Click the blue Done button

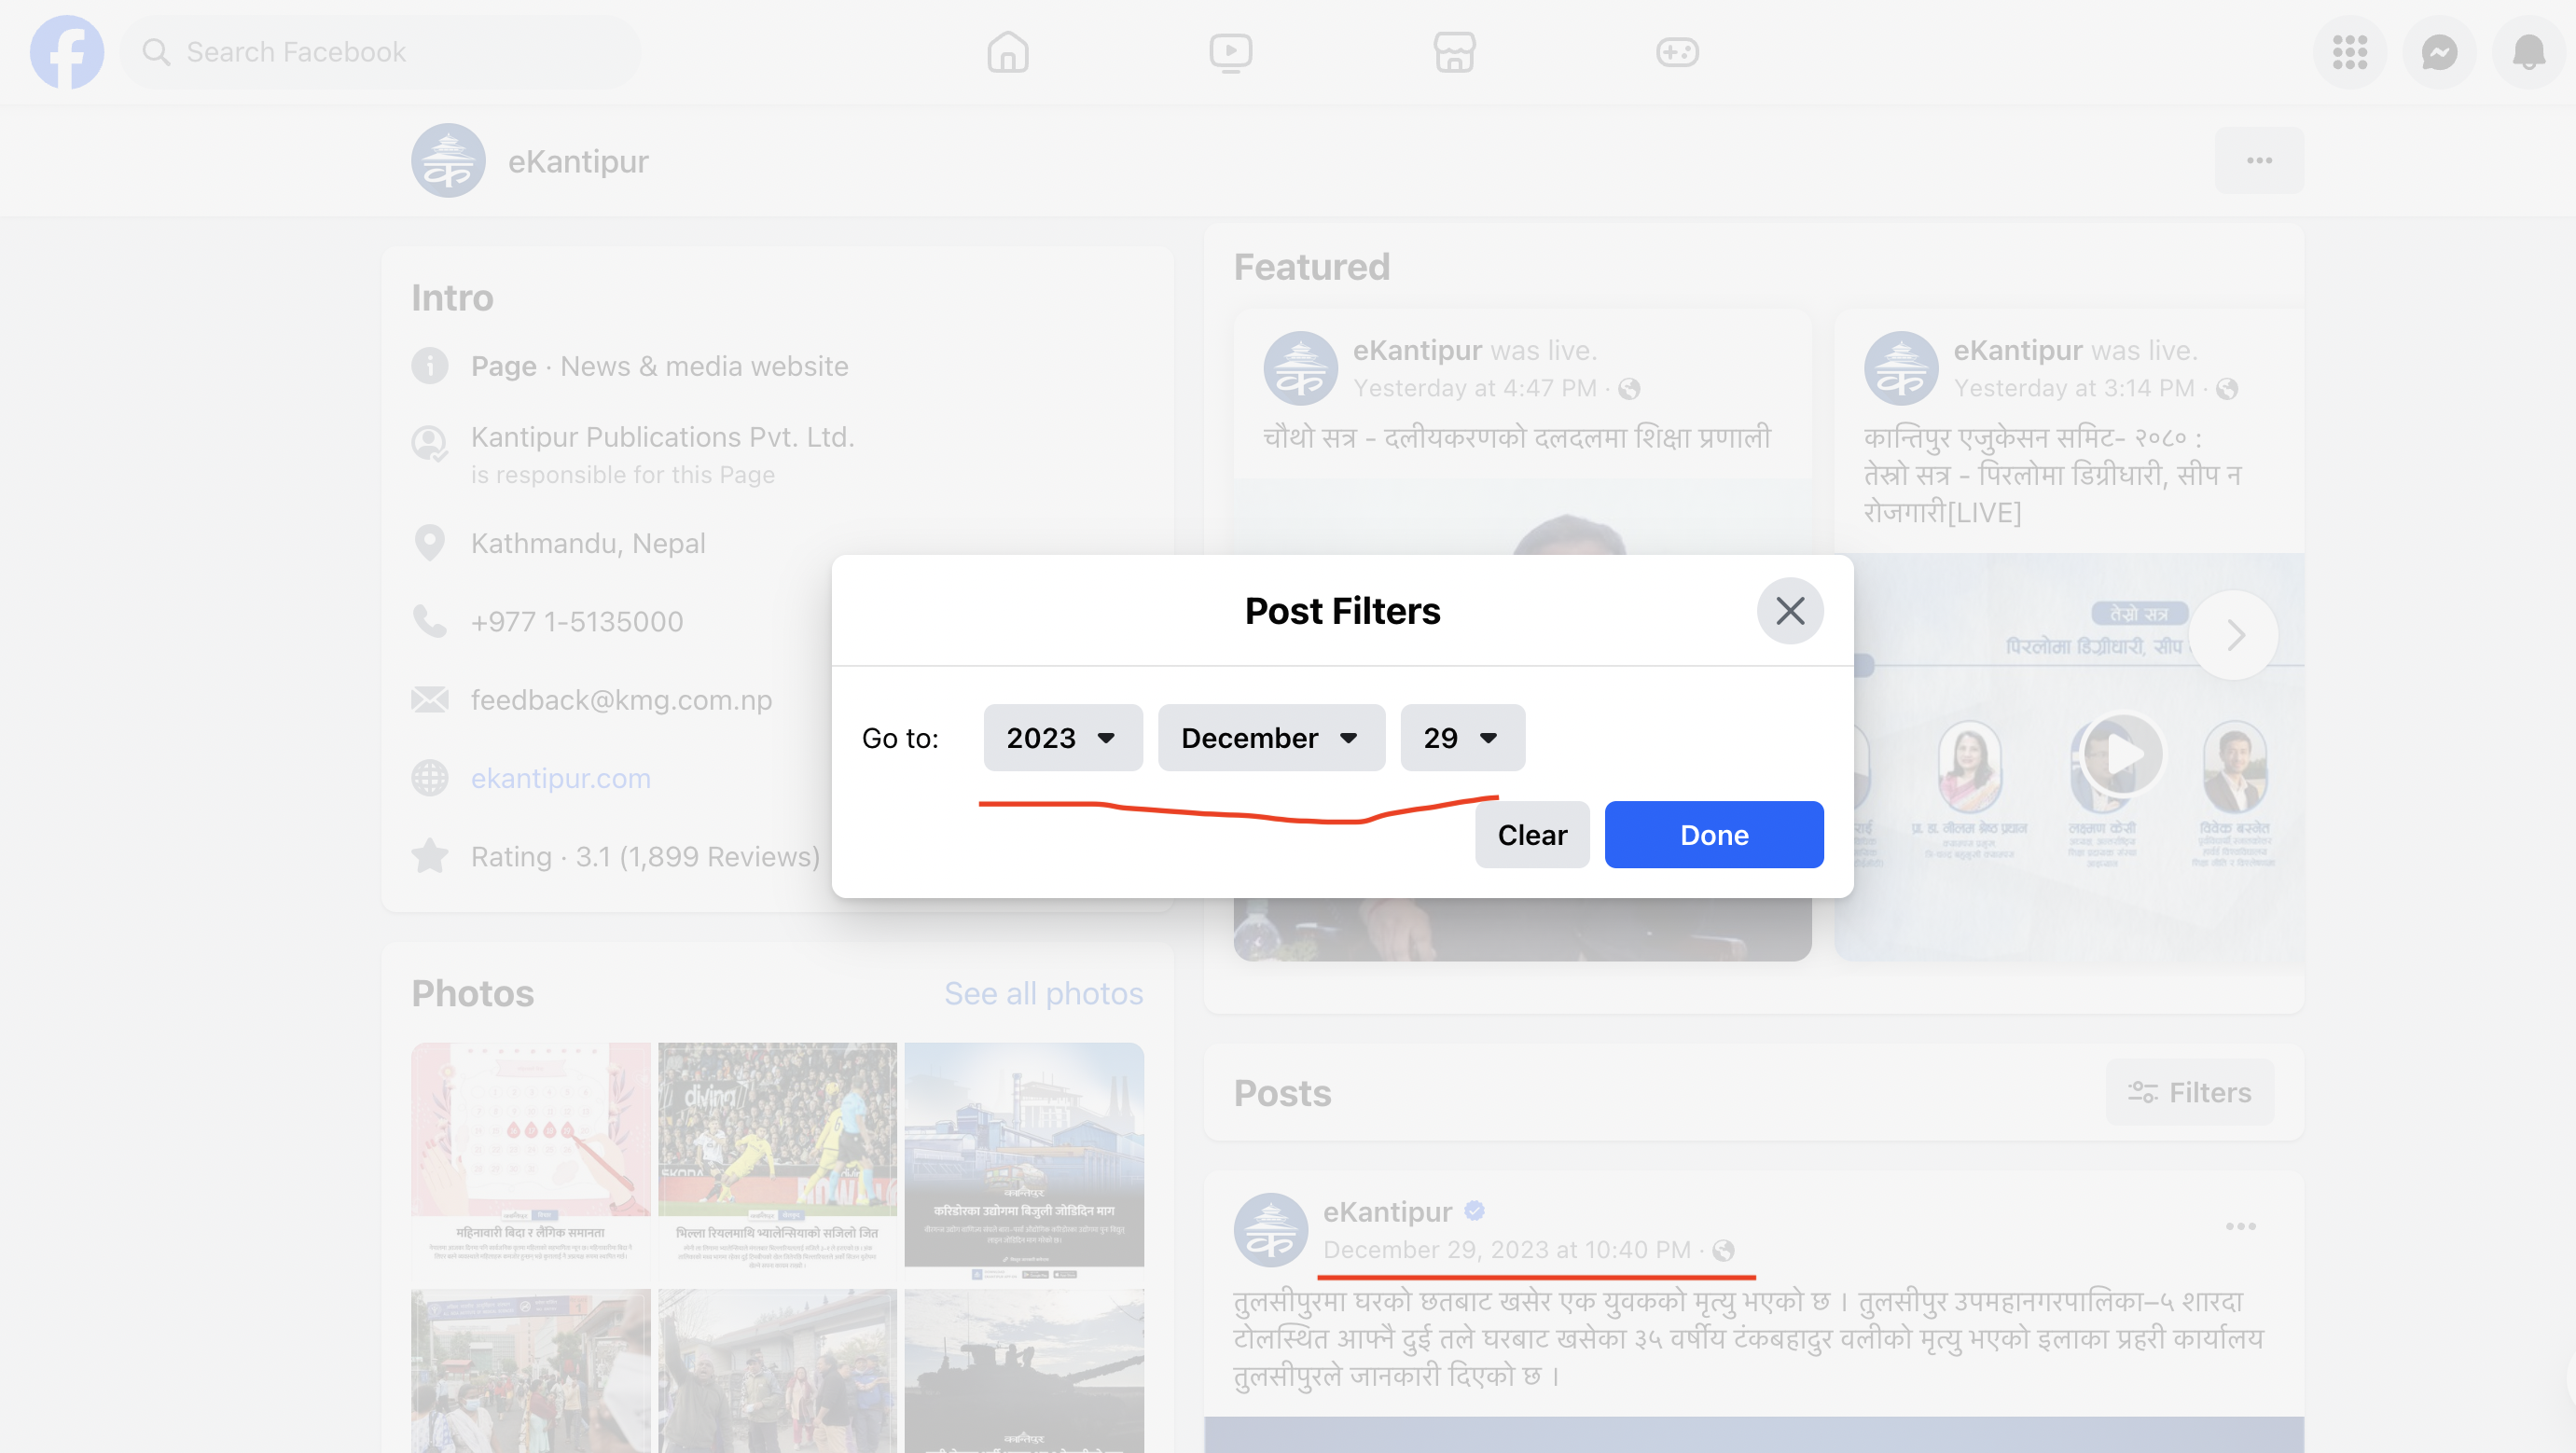pos(1713,834)
